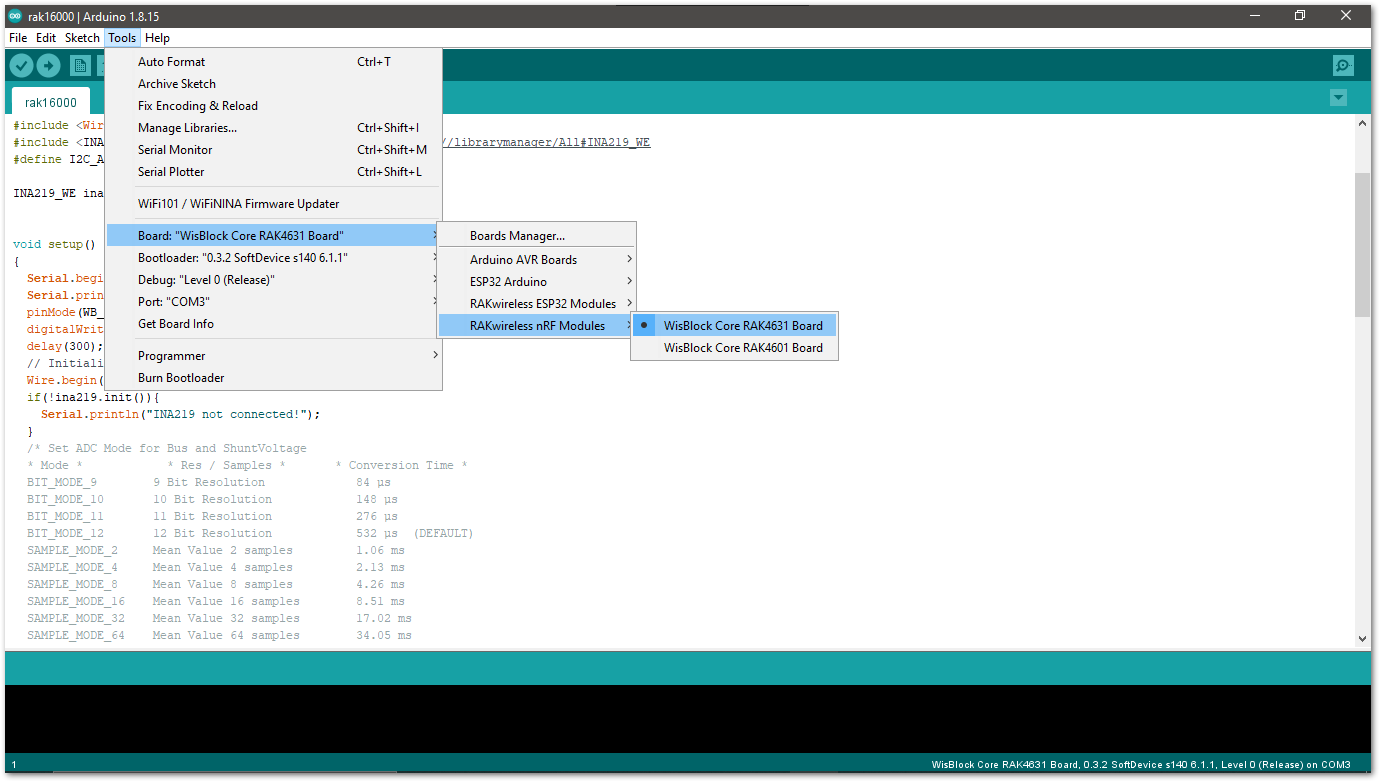Click line number 1 in status bar
The height and width of the screenshot is (782, 1380).
point(14,764)
